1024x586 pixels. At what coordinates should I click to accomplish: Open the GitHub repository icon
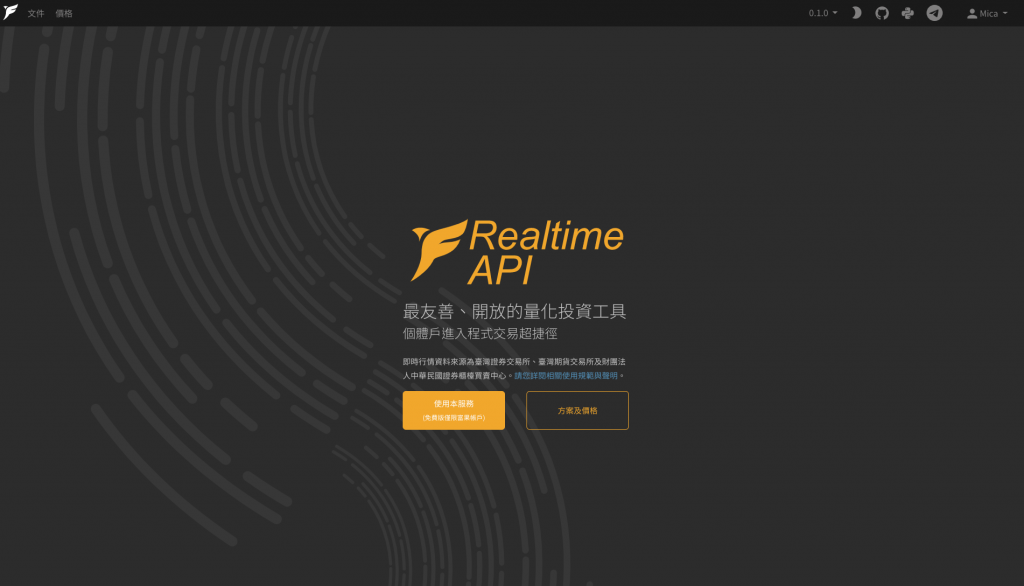tap(882, 13)
